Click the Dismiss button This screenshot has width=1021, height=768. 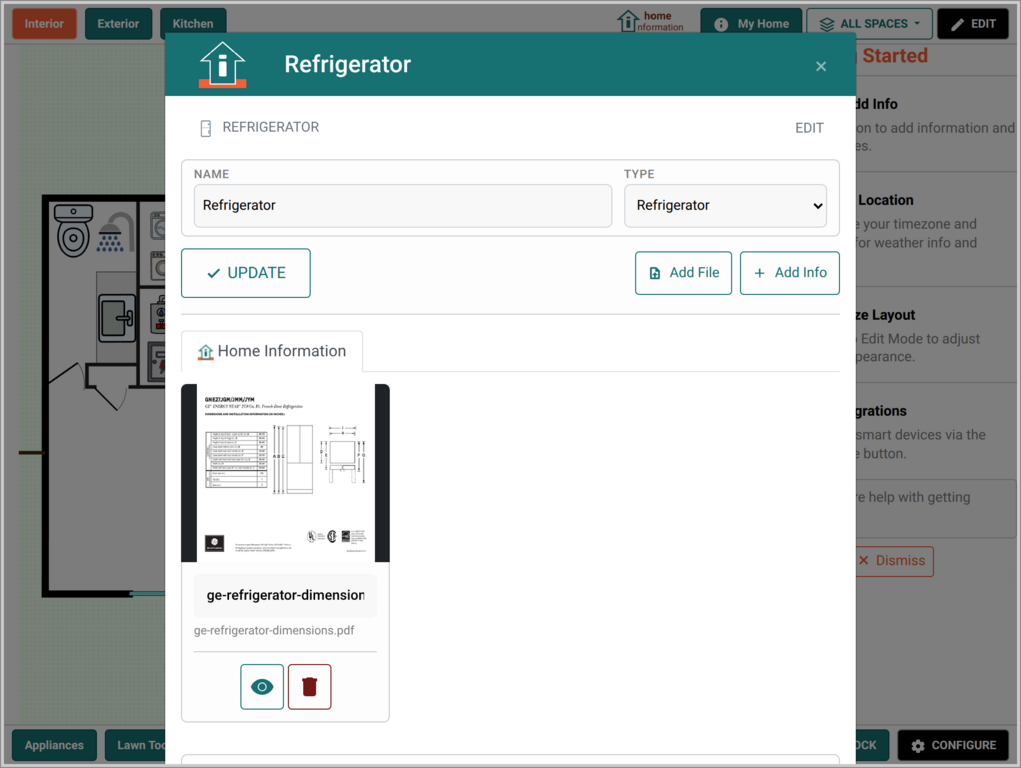pos(893,561)
